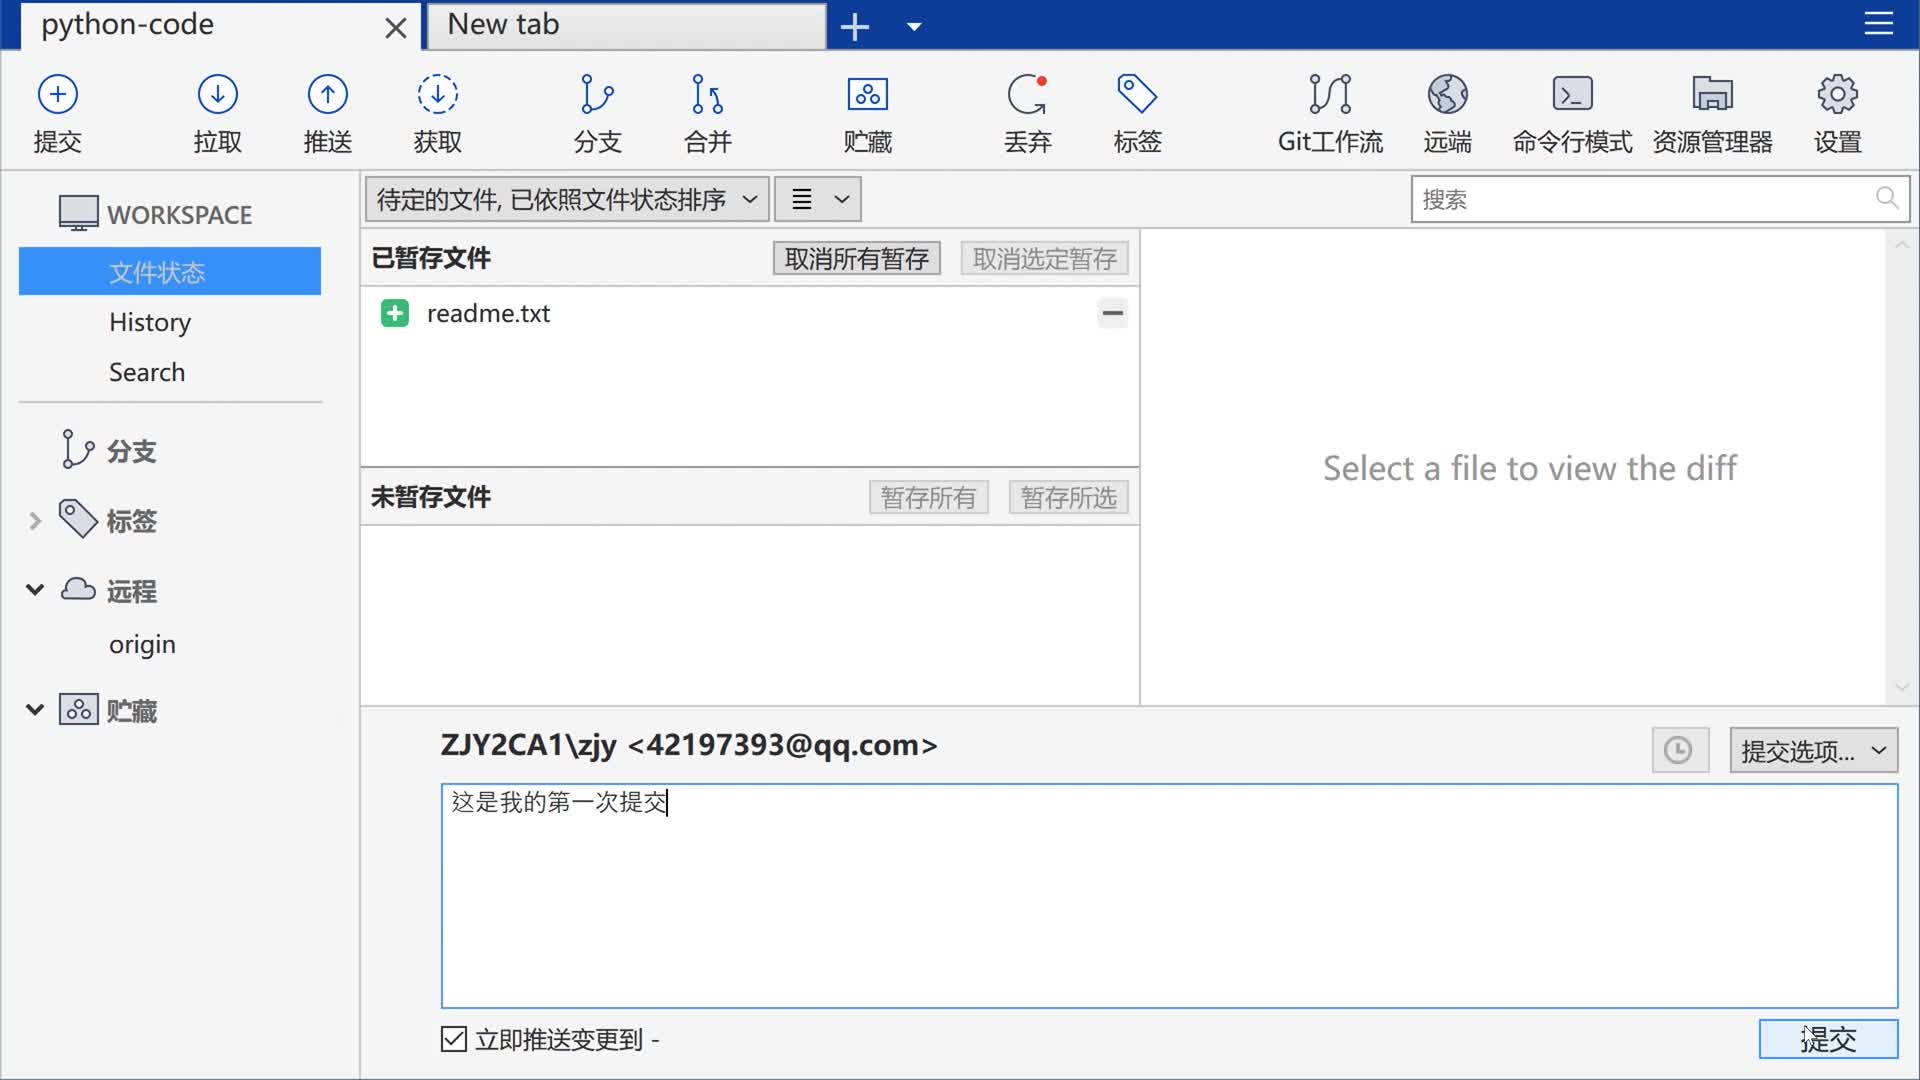Select History in the workspace sidebar
Screen dimensions: 1920x1080
(150, 322)
